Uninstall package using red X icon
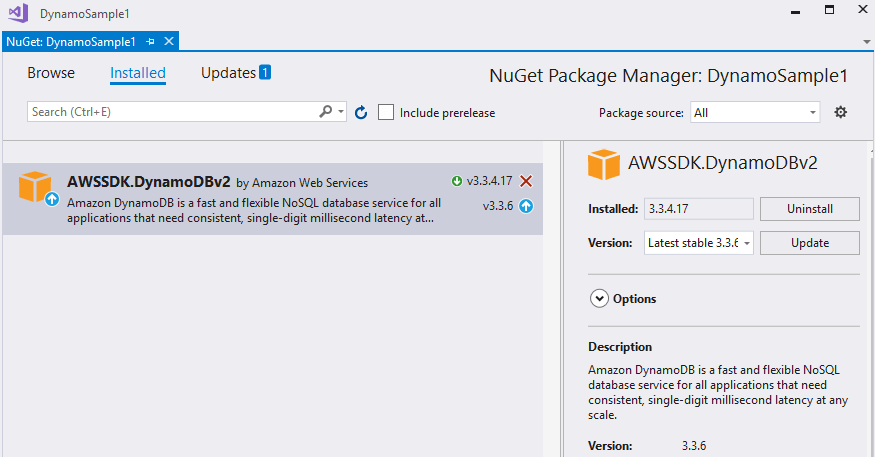This screenshot has width=875, height=457. pos(526,181)
